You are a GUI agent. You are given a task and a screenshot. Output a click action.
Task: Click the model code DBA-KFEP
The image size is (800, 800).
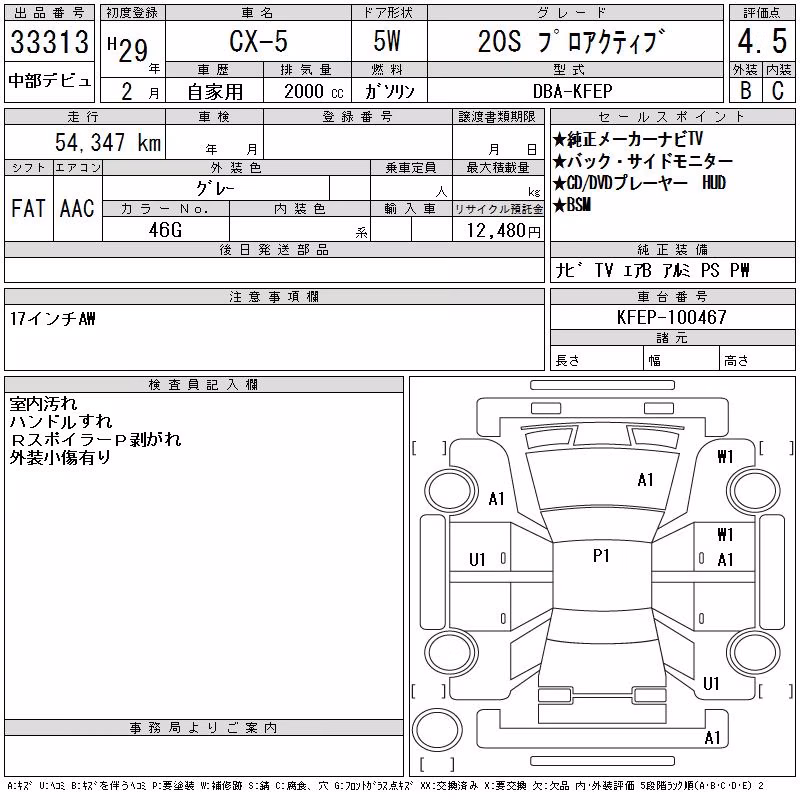[572, 91]
